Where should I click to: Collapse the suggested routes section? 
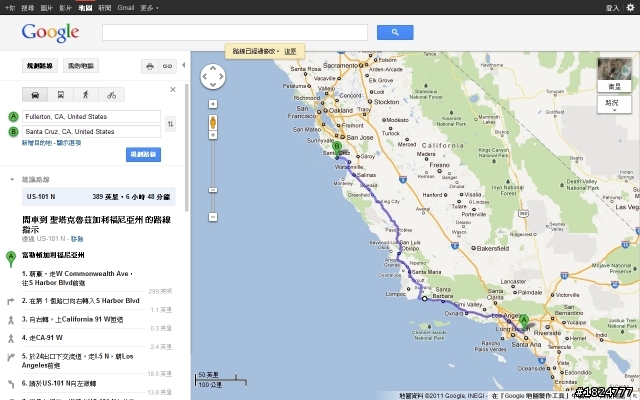tap(12, 179)
